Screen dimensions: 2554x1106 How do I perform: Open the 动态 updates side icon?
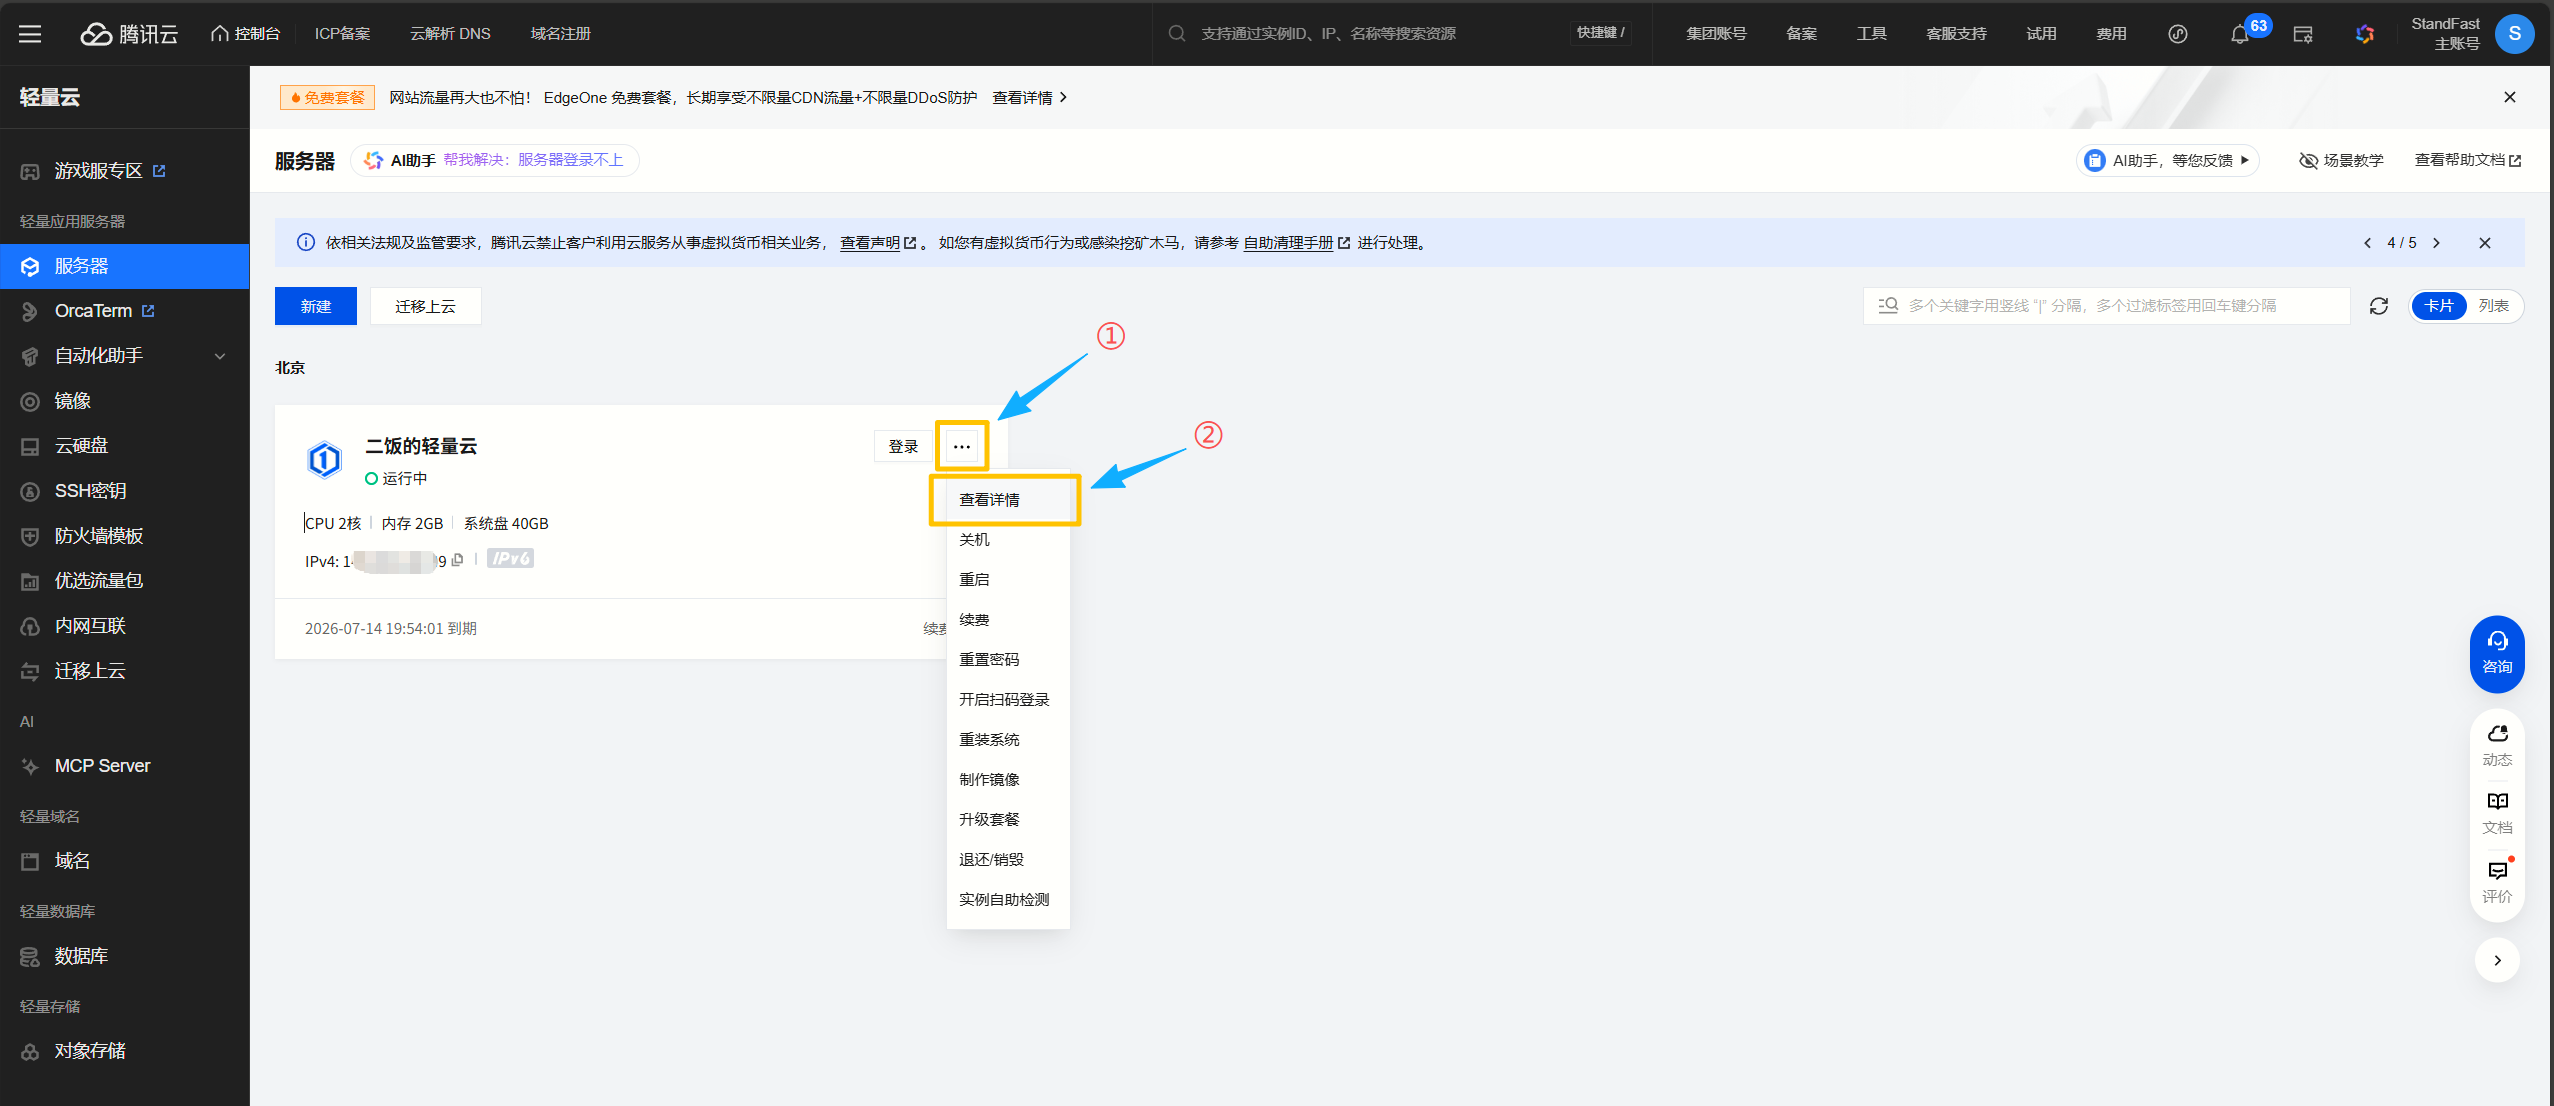point(2497,744)
